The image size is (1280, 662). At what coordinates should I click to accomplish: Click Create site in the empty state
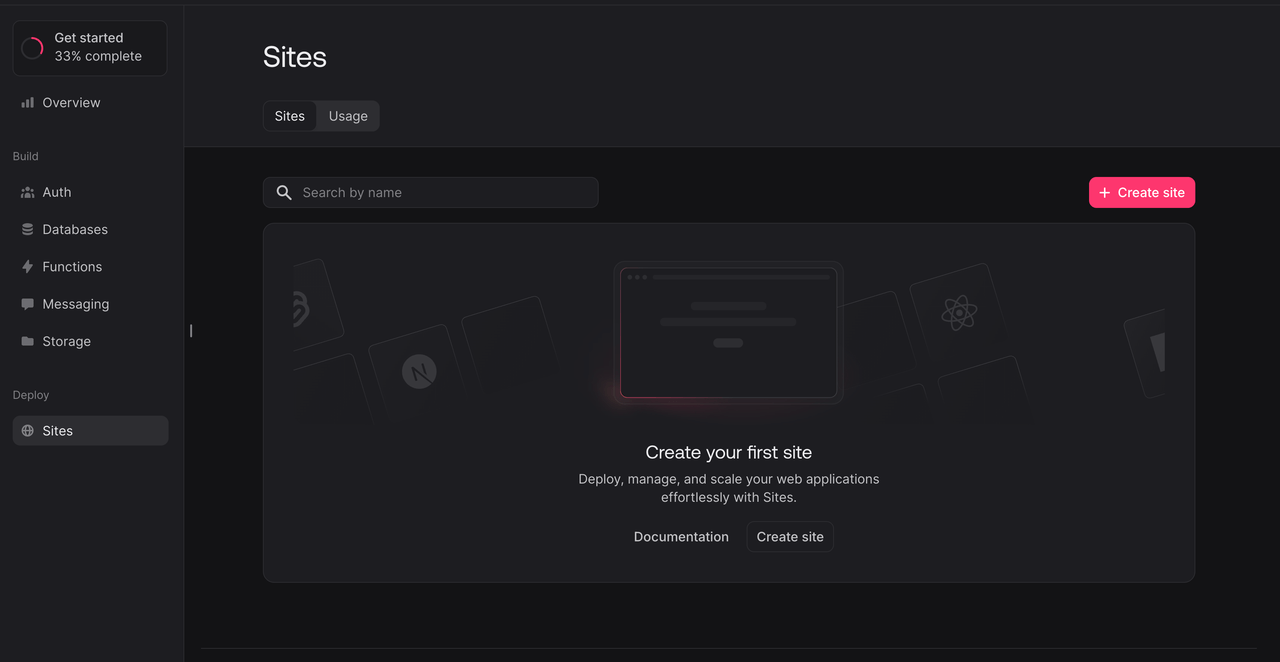click(x=789, y=536)
